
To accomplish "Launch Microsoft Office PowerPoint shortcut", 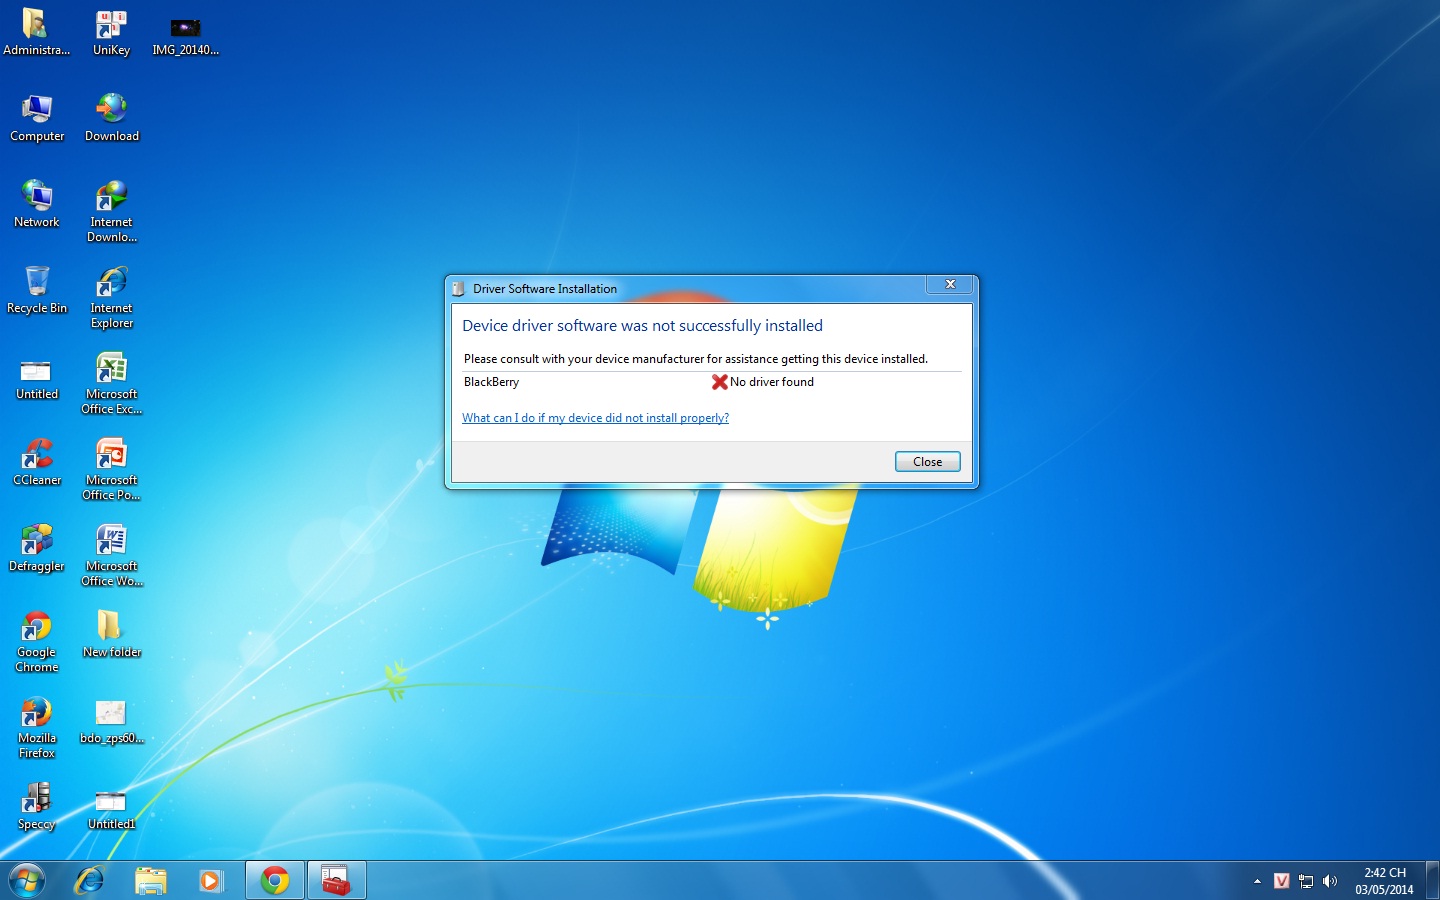I will point(111,470).
